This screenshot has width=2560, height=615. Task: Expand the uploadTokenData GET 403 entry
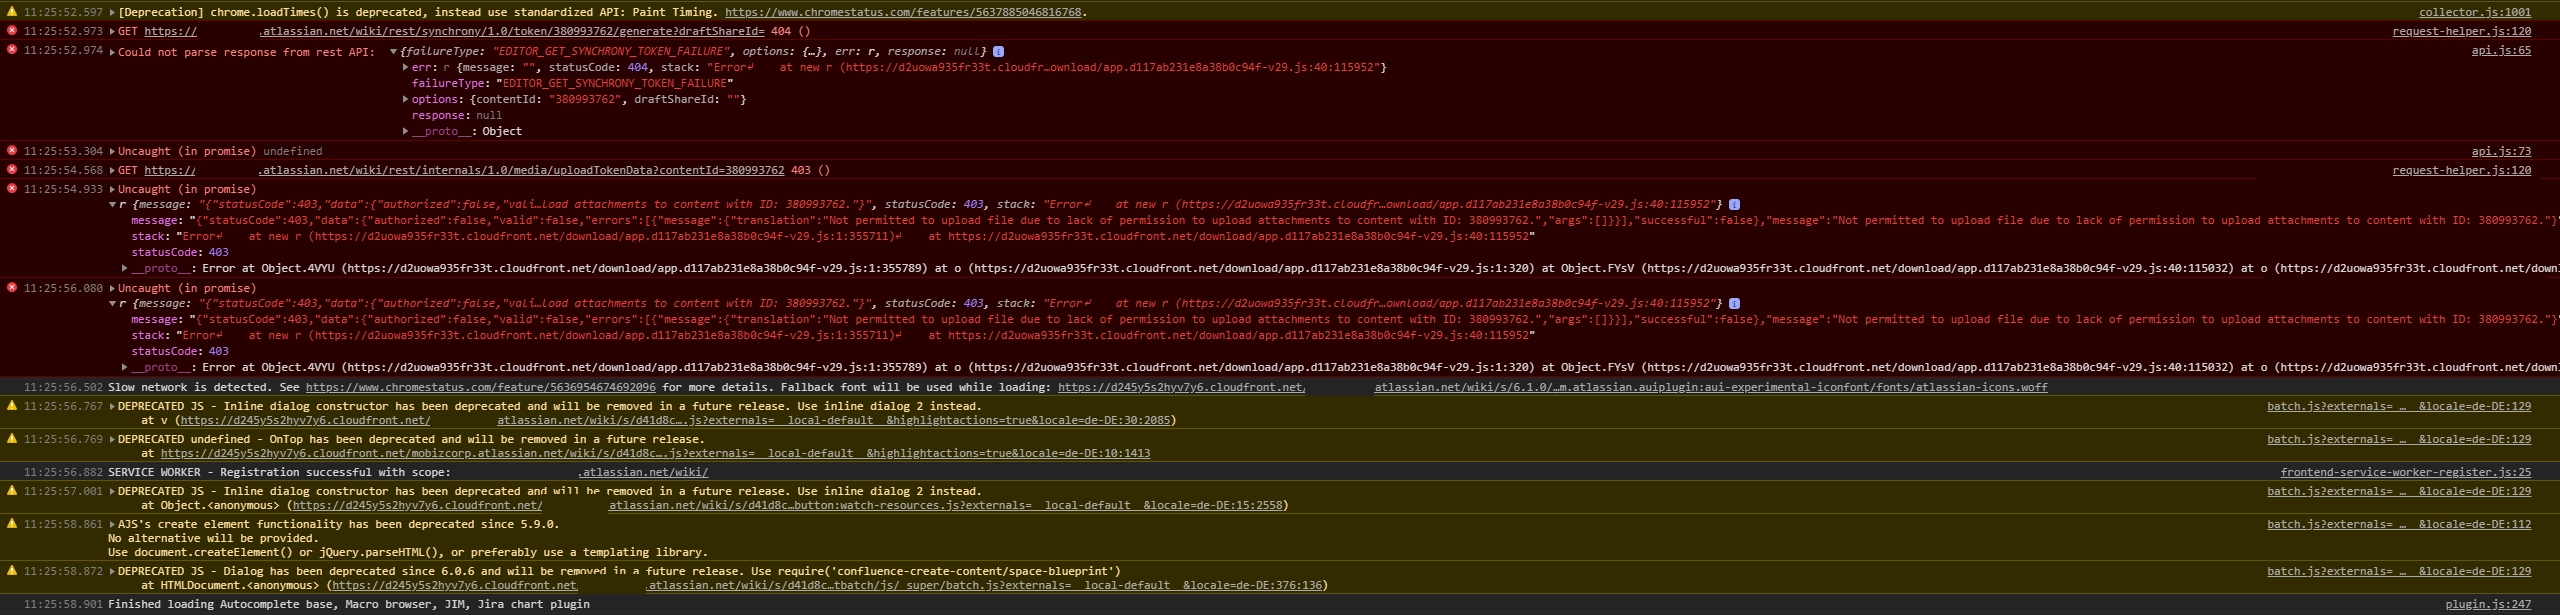(x=112, y=171)
